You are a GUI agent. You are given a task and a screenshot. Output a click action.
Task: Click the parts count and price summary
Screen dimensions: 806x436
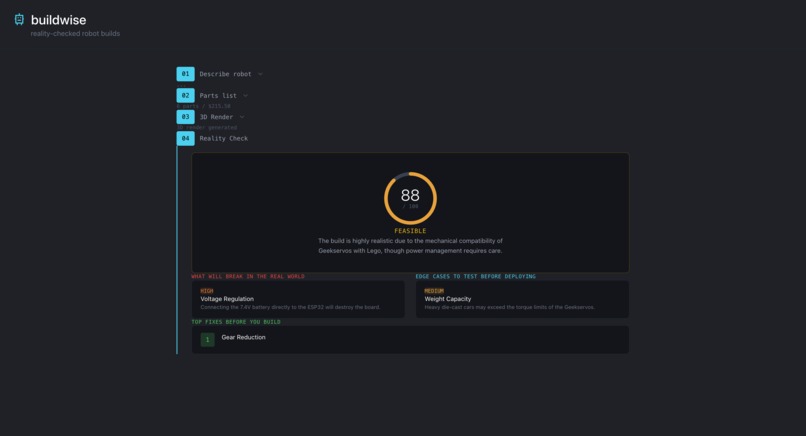(204, 106)
